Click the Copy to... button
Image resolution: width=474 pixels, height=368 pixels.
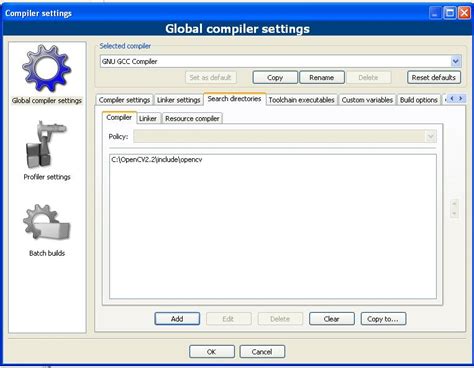coord(383,319)
